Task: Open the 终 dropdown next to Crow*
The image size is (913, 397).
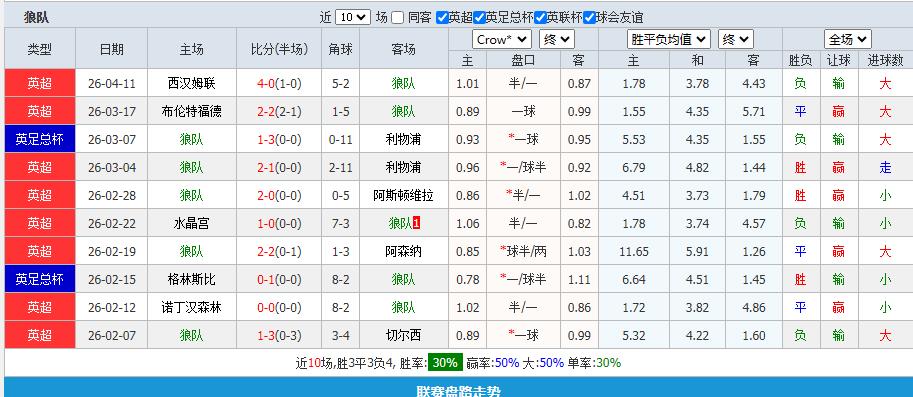Action: [x=557, y=40]
